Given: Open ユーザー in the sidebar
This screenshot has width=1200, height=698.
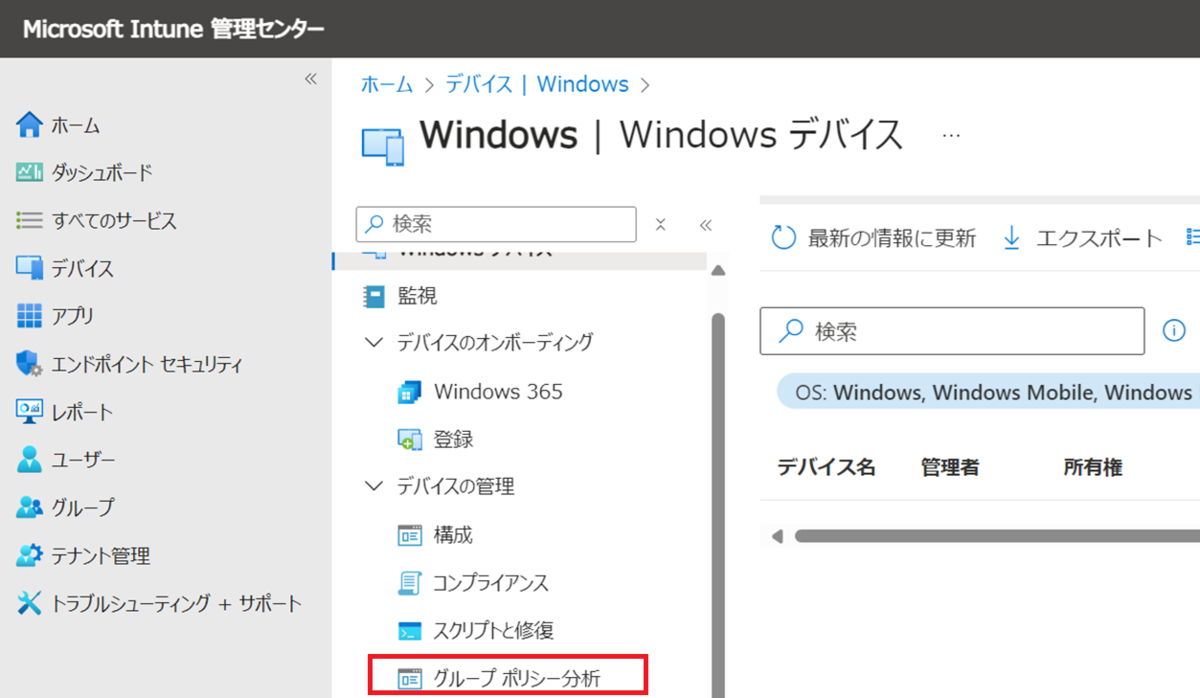Looking at the screenshot, I should (x=67, y=460).
